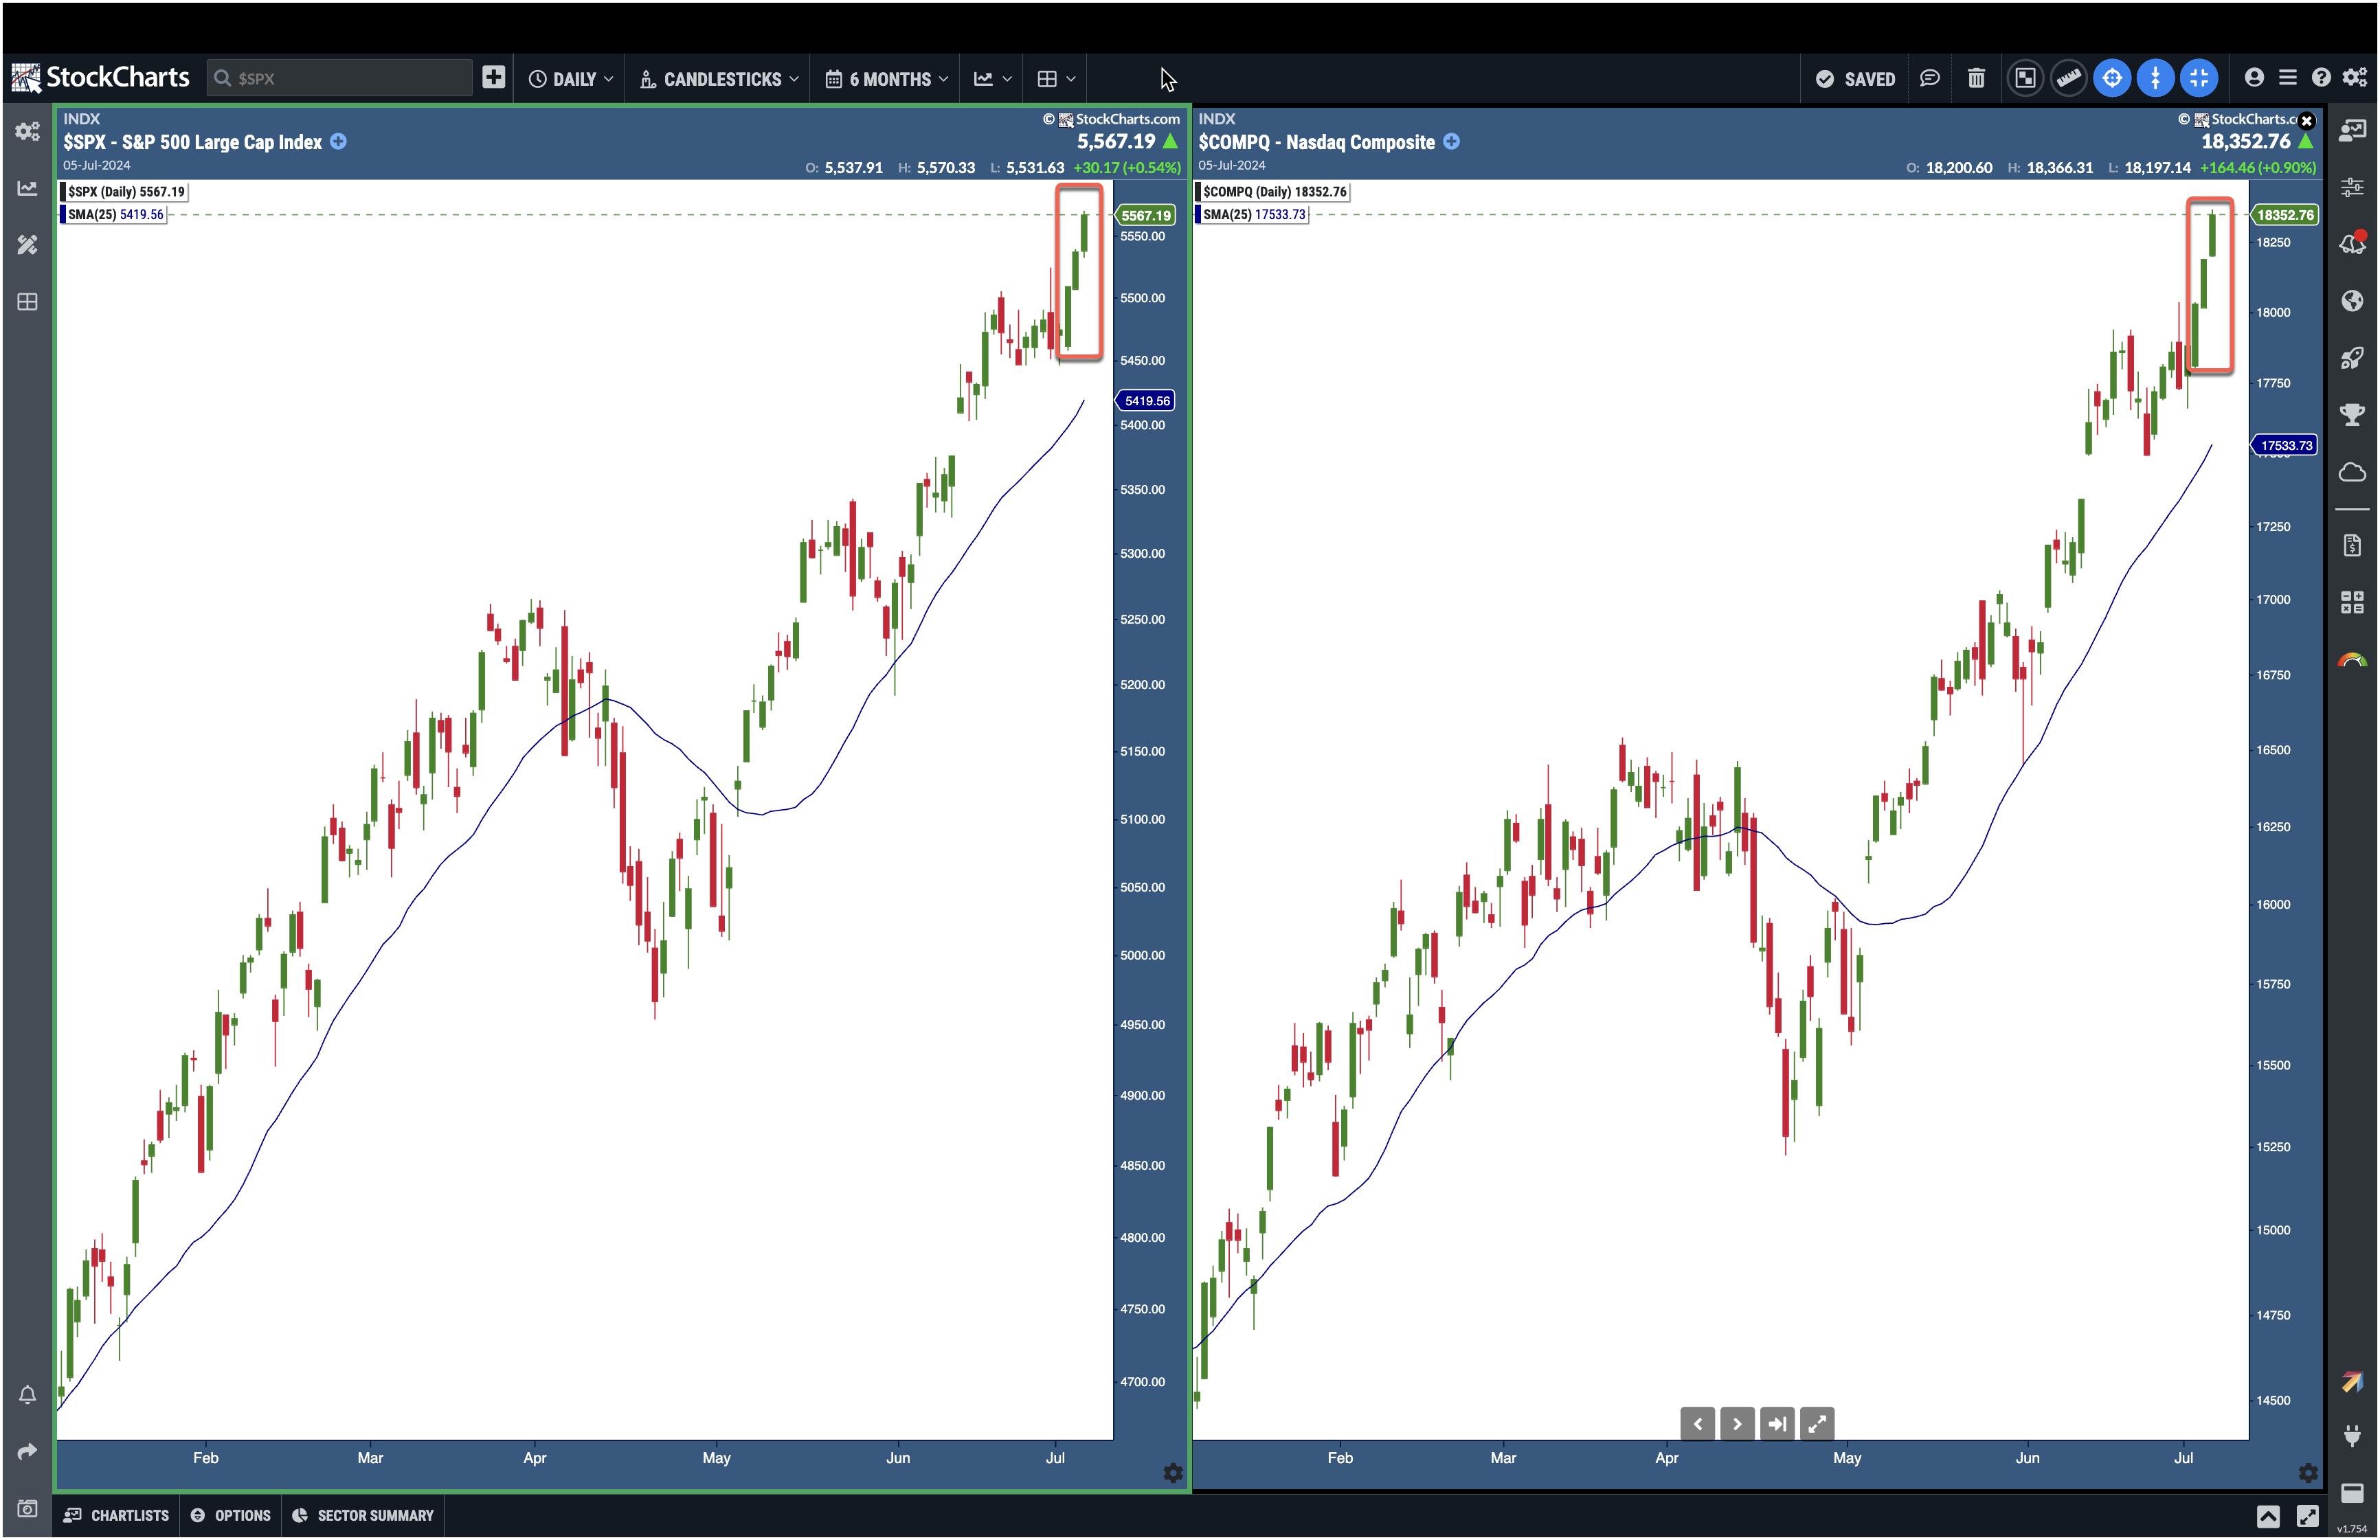The height and width of the screenshot is (1540, 2380).
Task: Open the DAILY period dropdown
Action: (571, 79)
